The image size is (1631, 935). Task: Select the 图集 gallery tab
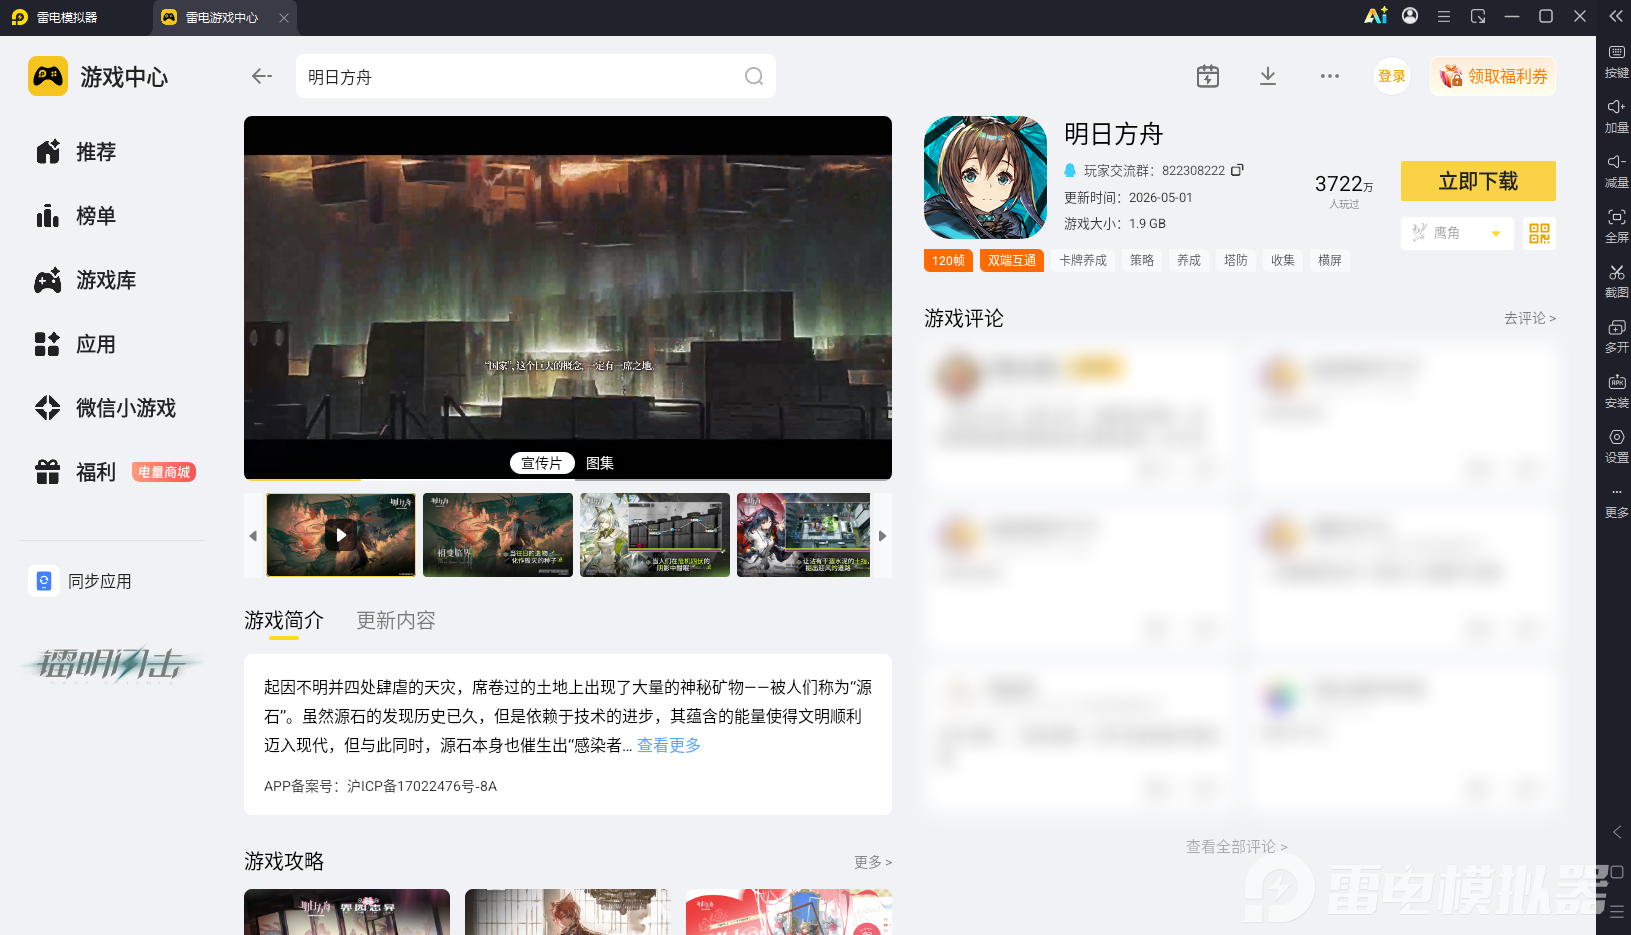pyautogui.click(x=600, y=463)
